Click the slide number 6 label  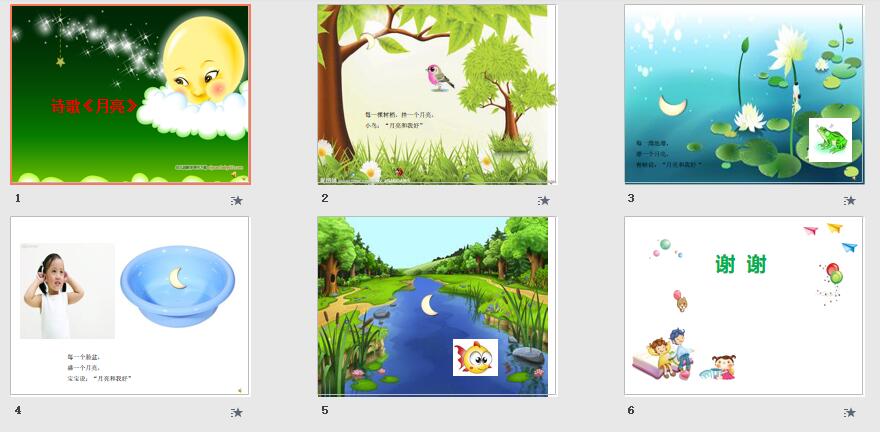point(631,410)
